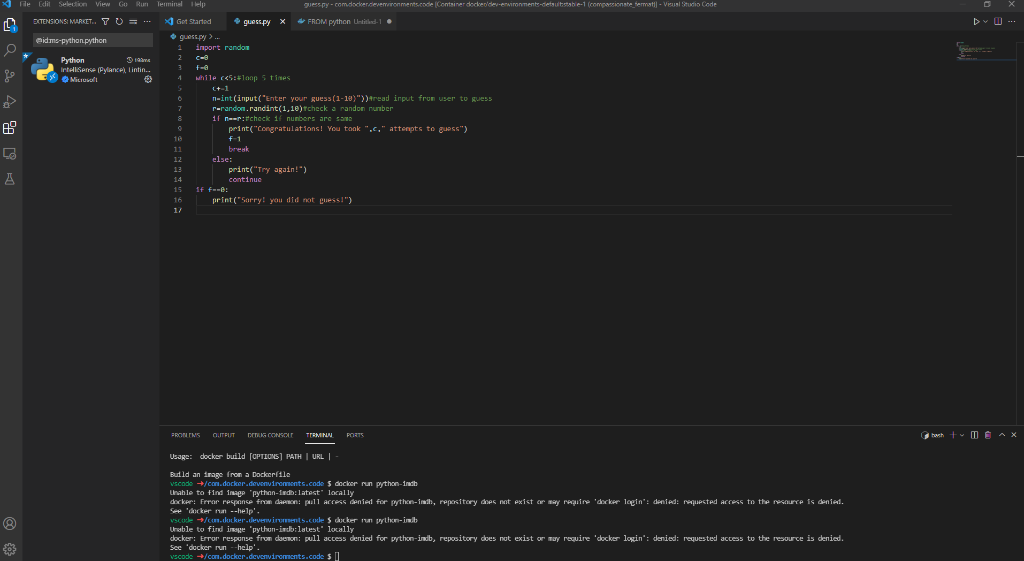Kill terminal with the trash icon
Screen dimensions: 1024x561
point(988,435)
